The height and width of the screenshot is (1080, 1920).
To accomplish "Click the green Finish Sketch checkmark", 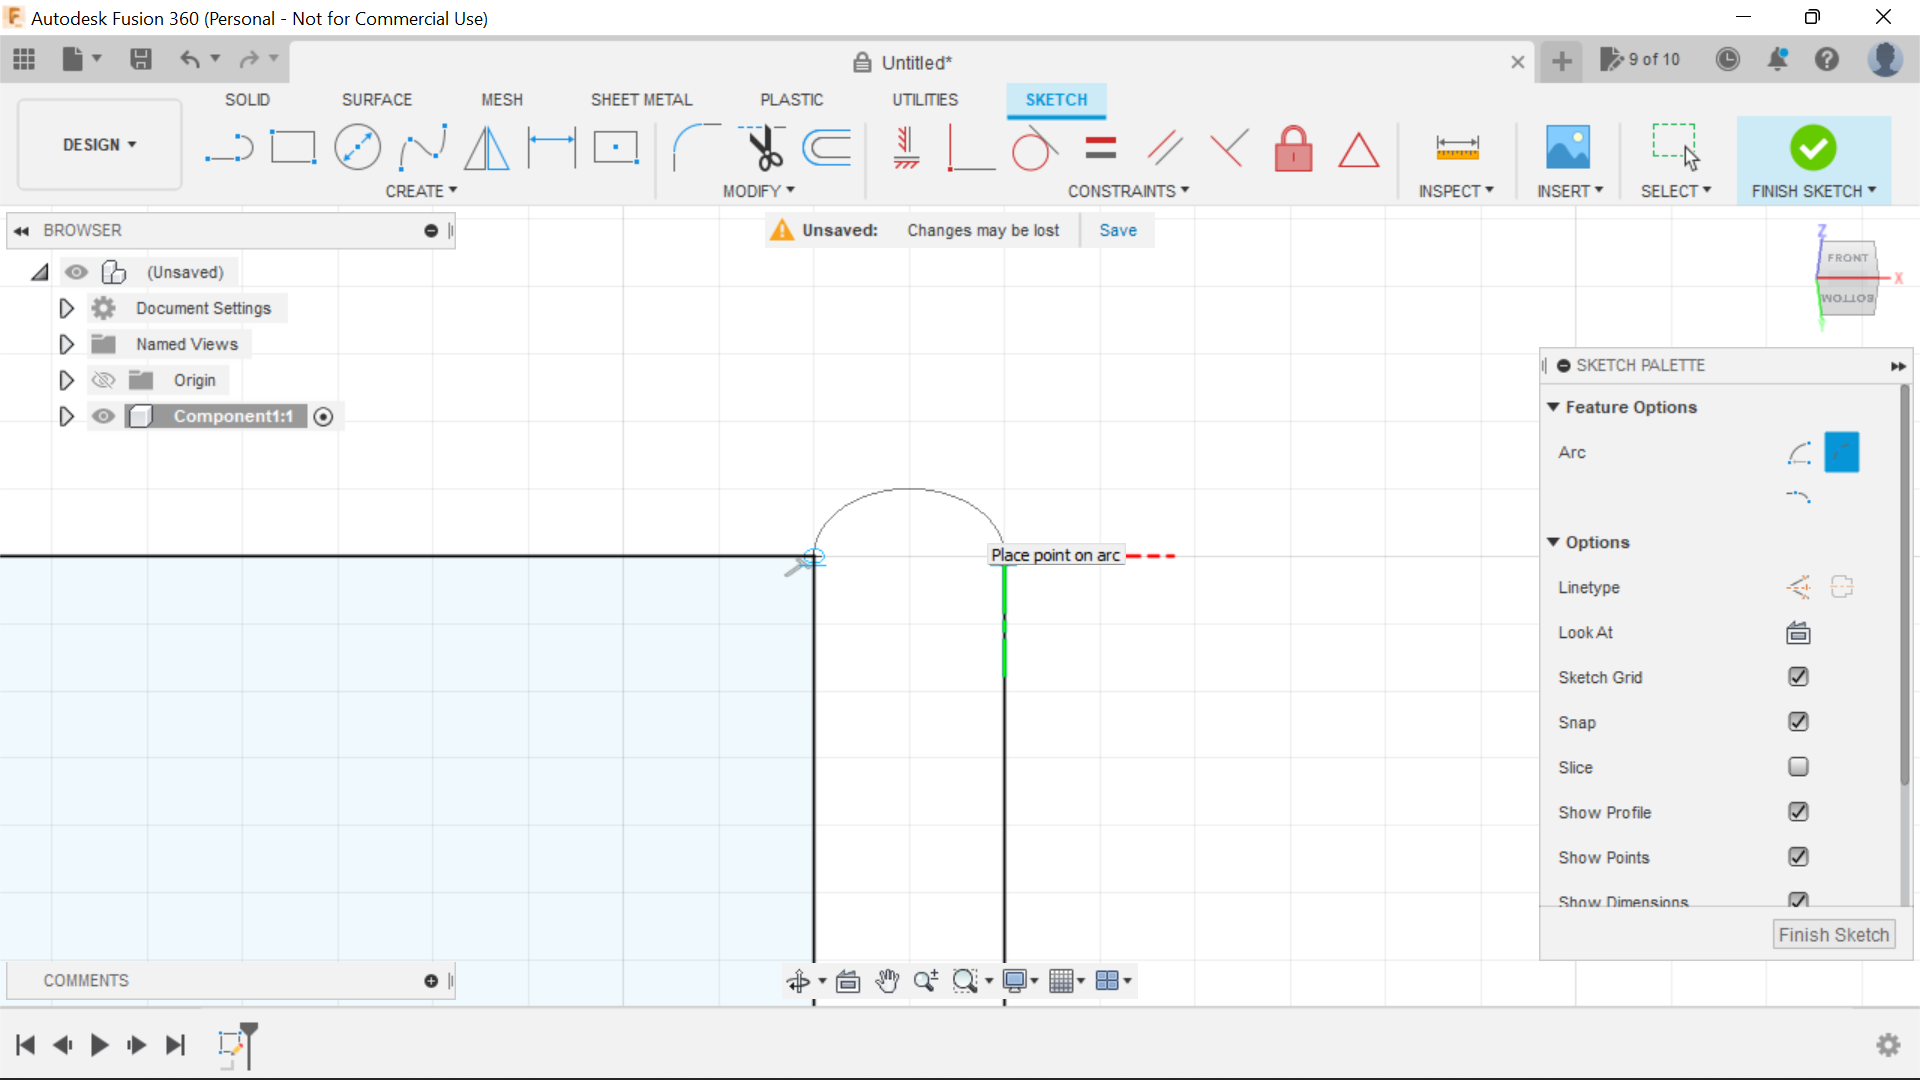I will [1813, 148].
